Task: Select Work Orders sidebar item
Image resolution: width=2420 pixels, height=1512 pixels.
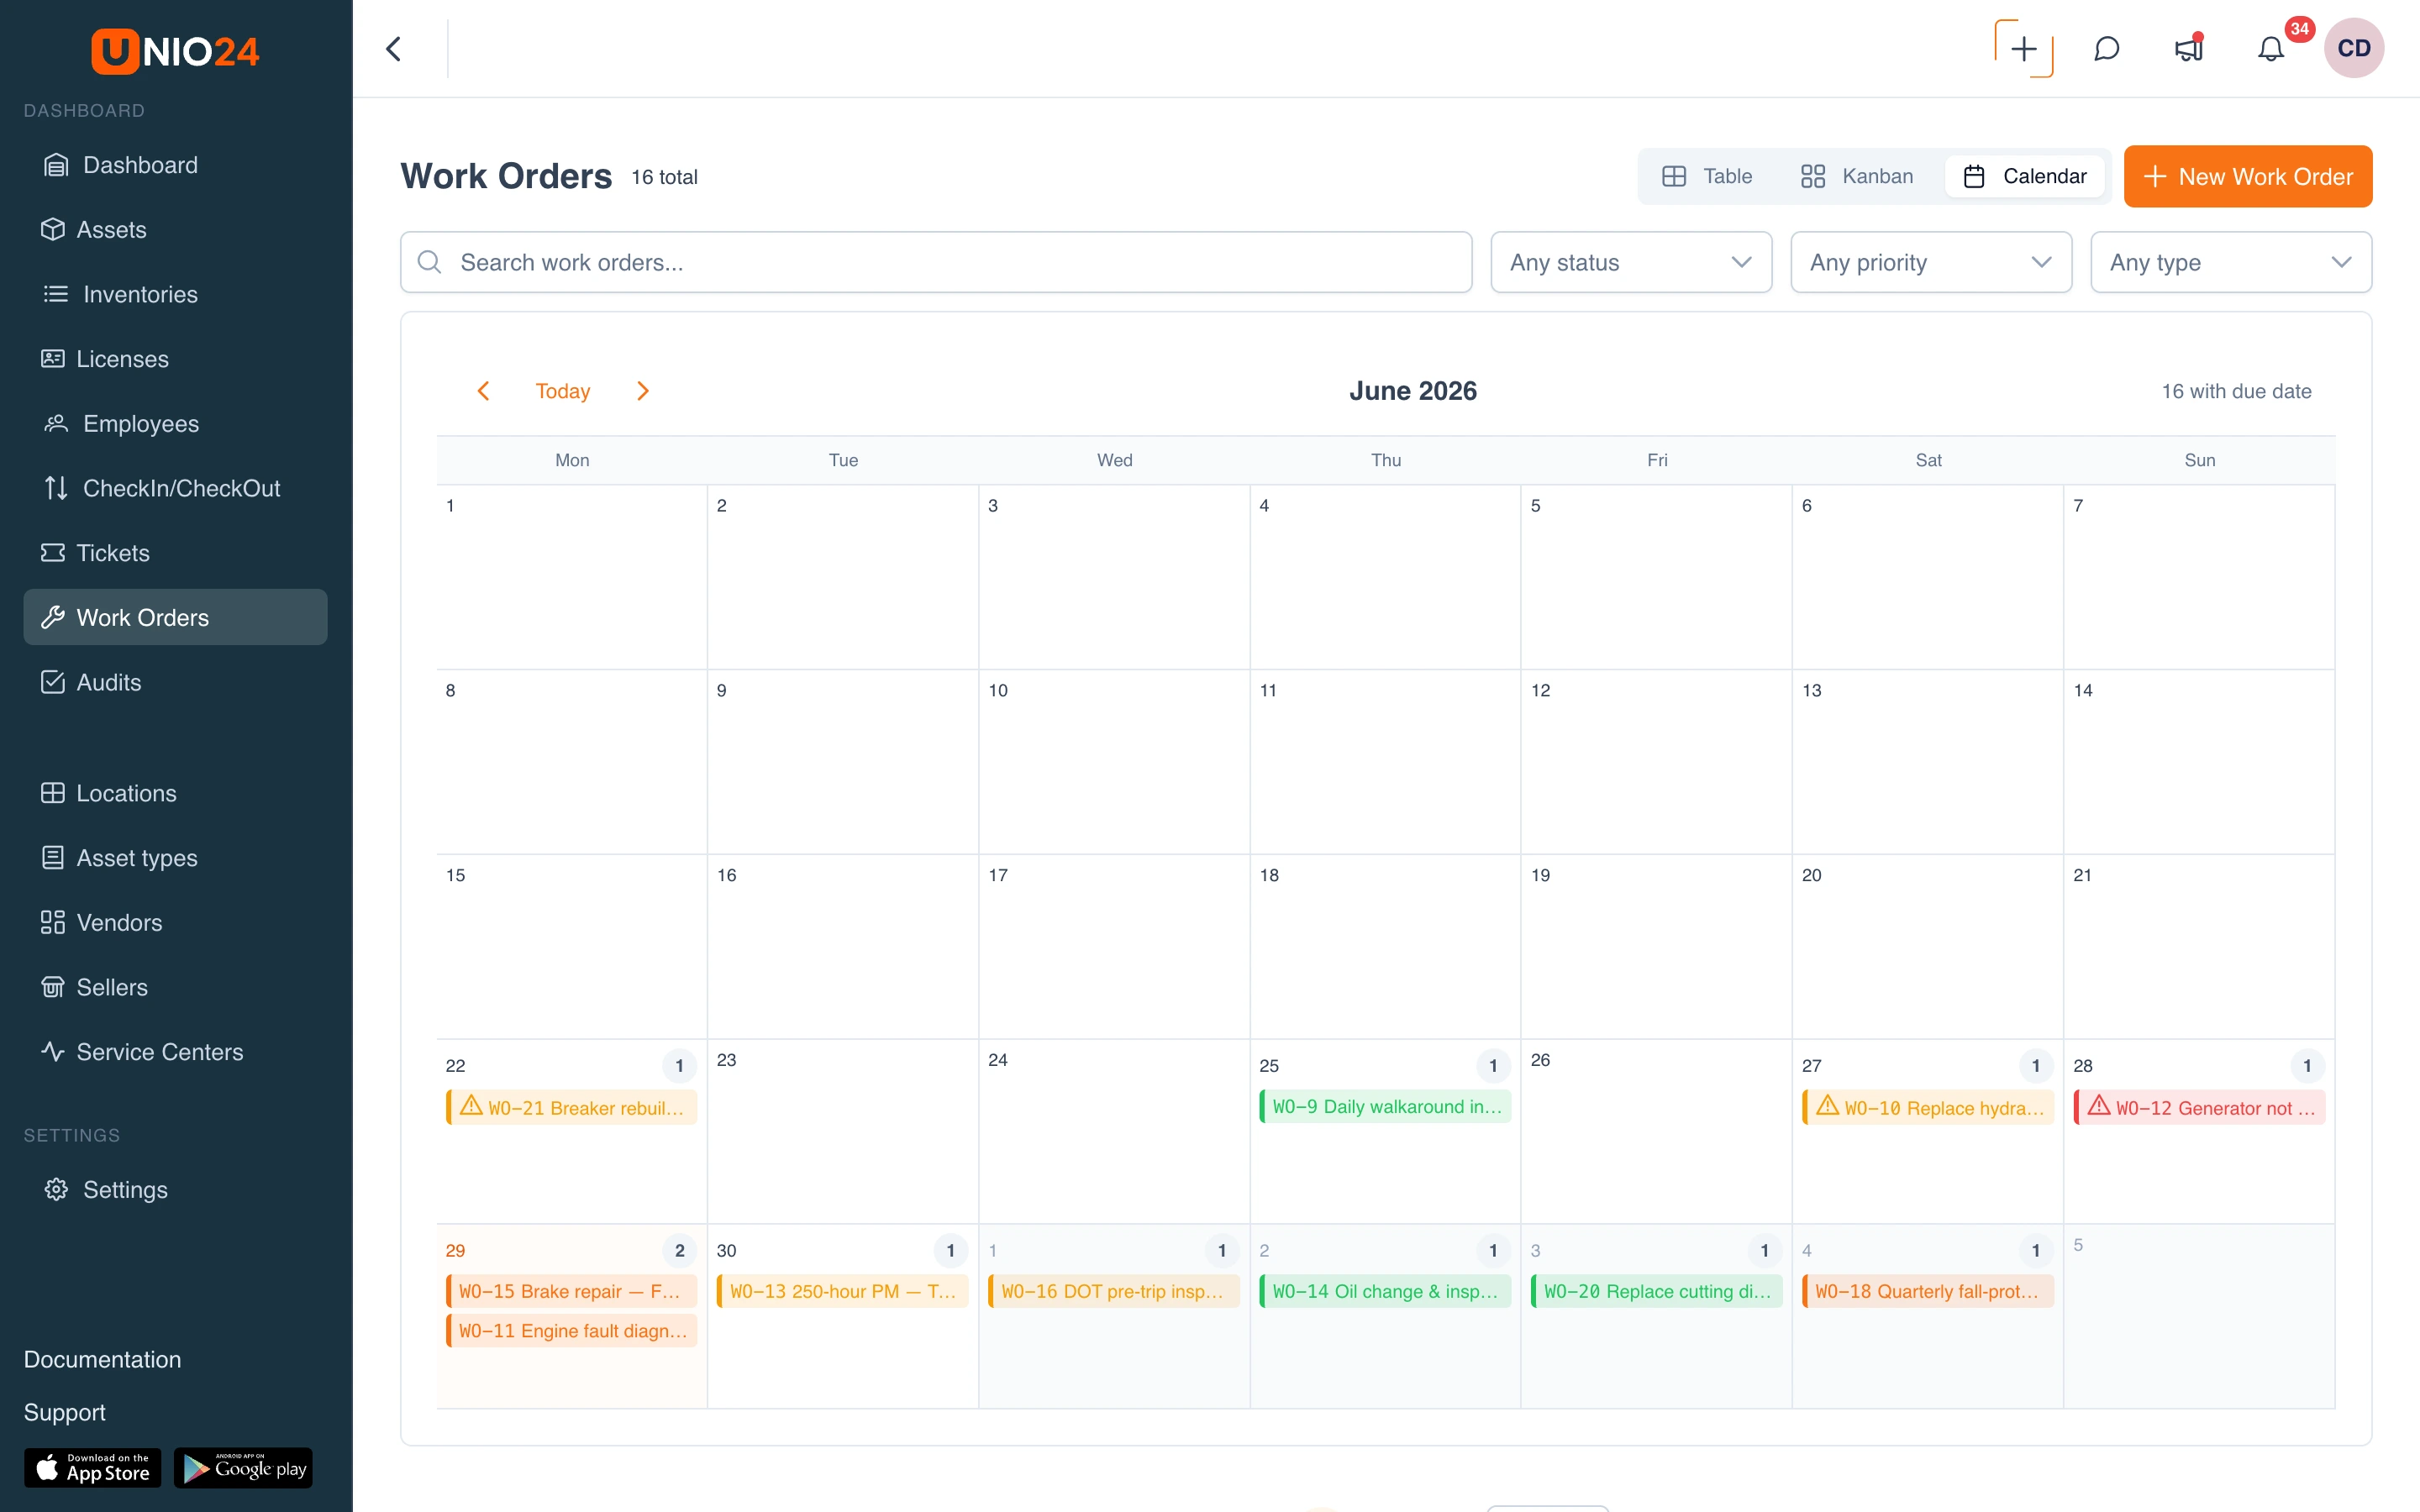Action: [x=175, y=617]
